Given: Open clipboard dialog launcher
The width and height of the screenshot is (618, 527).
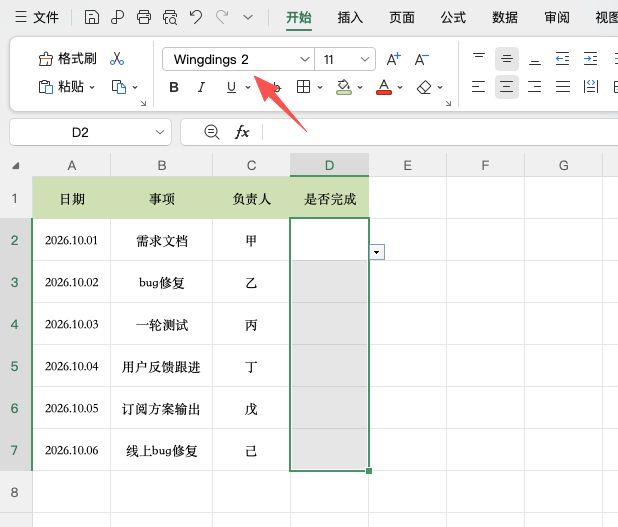Looking at the screenshot, I should pos(143,103).
